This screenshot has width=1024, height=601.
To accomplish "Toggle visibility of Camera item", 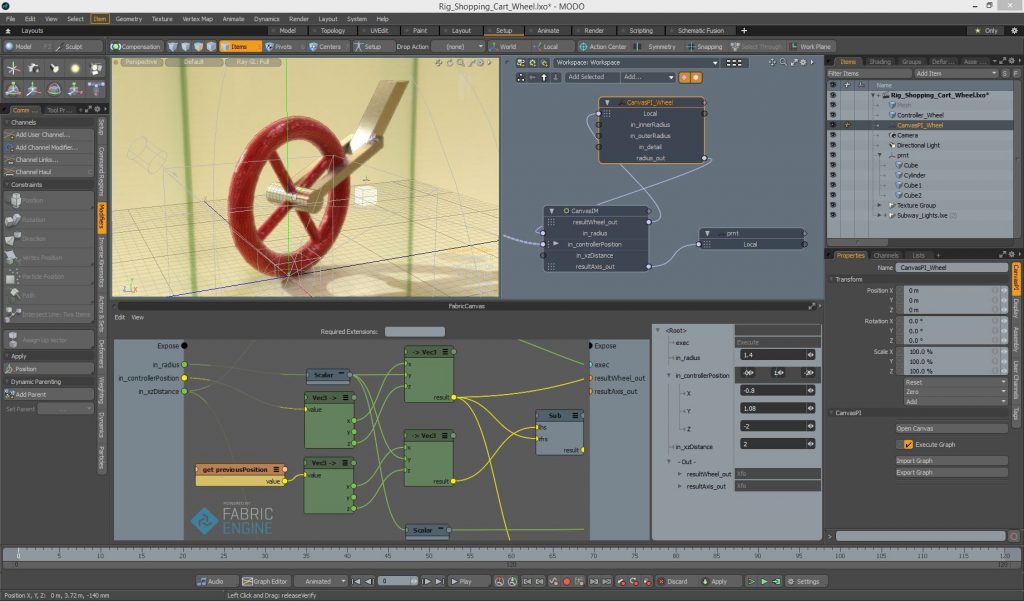I will [x=833, y=135].
